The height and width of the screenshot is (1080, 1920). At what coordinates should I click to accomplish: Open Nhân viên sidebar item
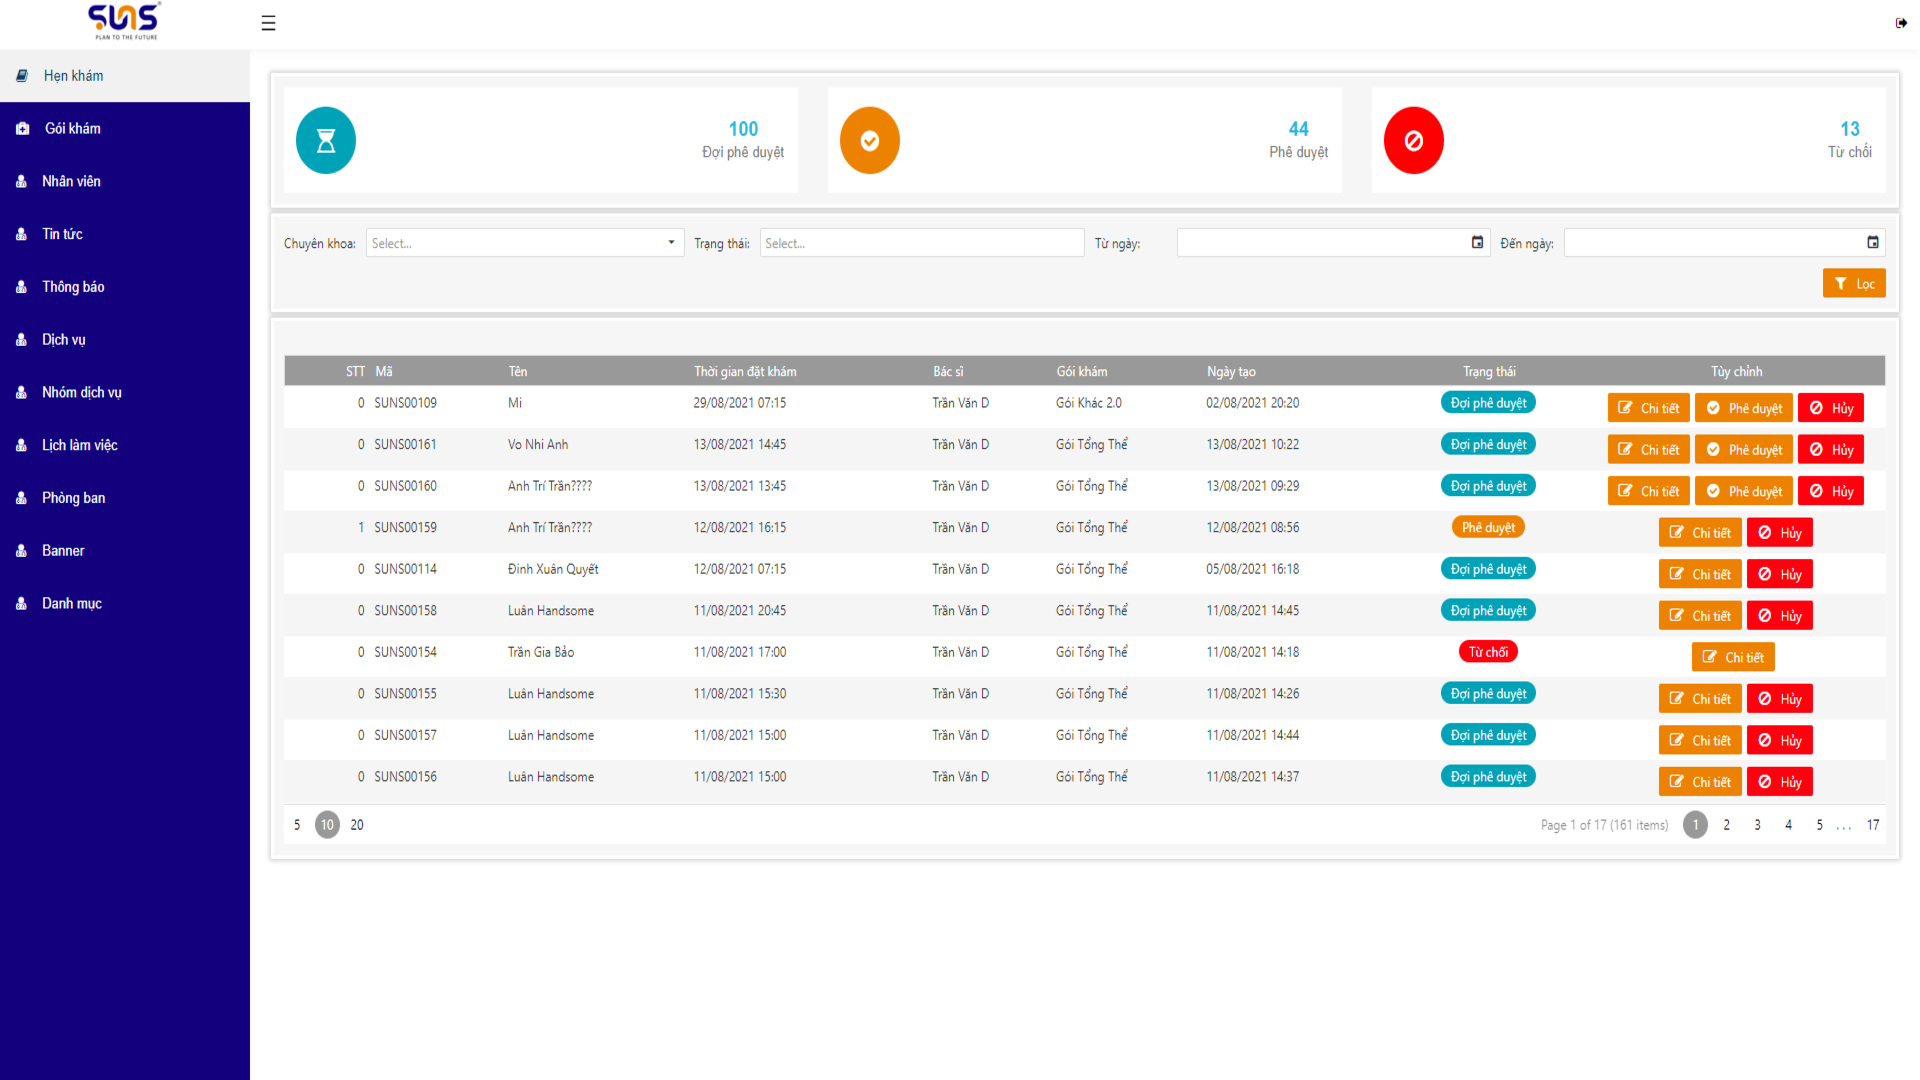point(71,182)
